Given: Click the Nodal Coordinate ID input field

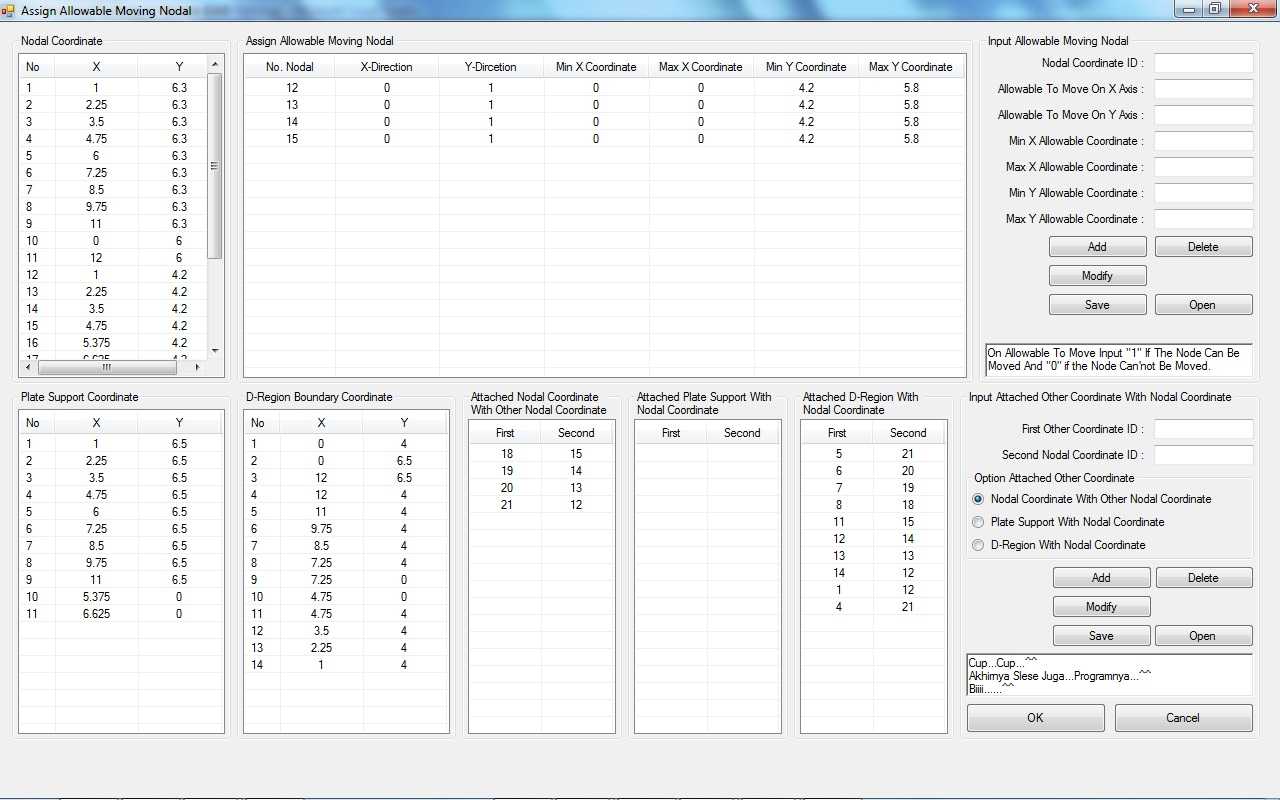Looking at the screenshot, I should click(x=1203, y=63).
